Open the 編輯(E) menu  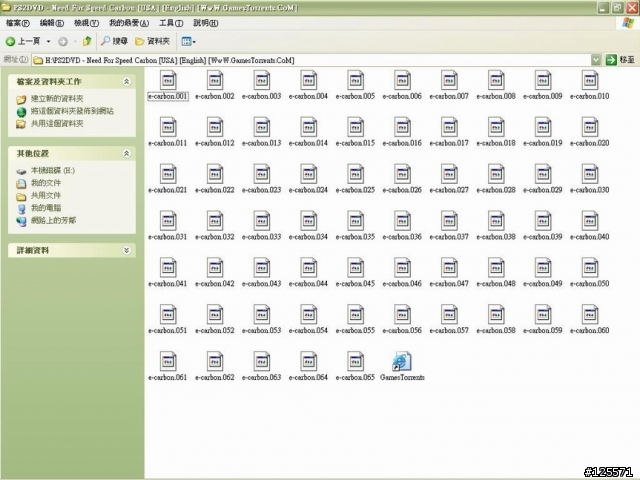click(x=51, y=23)
